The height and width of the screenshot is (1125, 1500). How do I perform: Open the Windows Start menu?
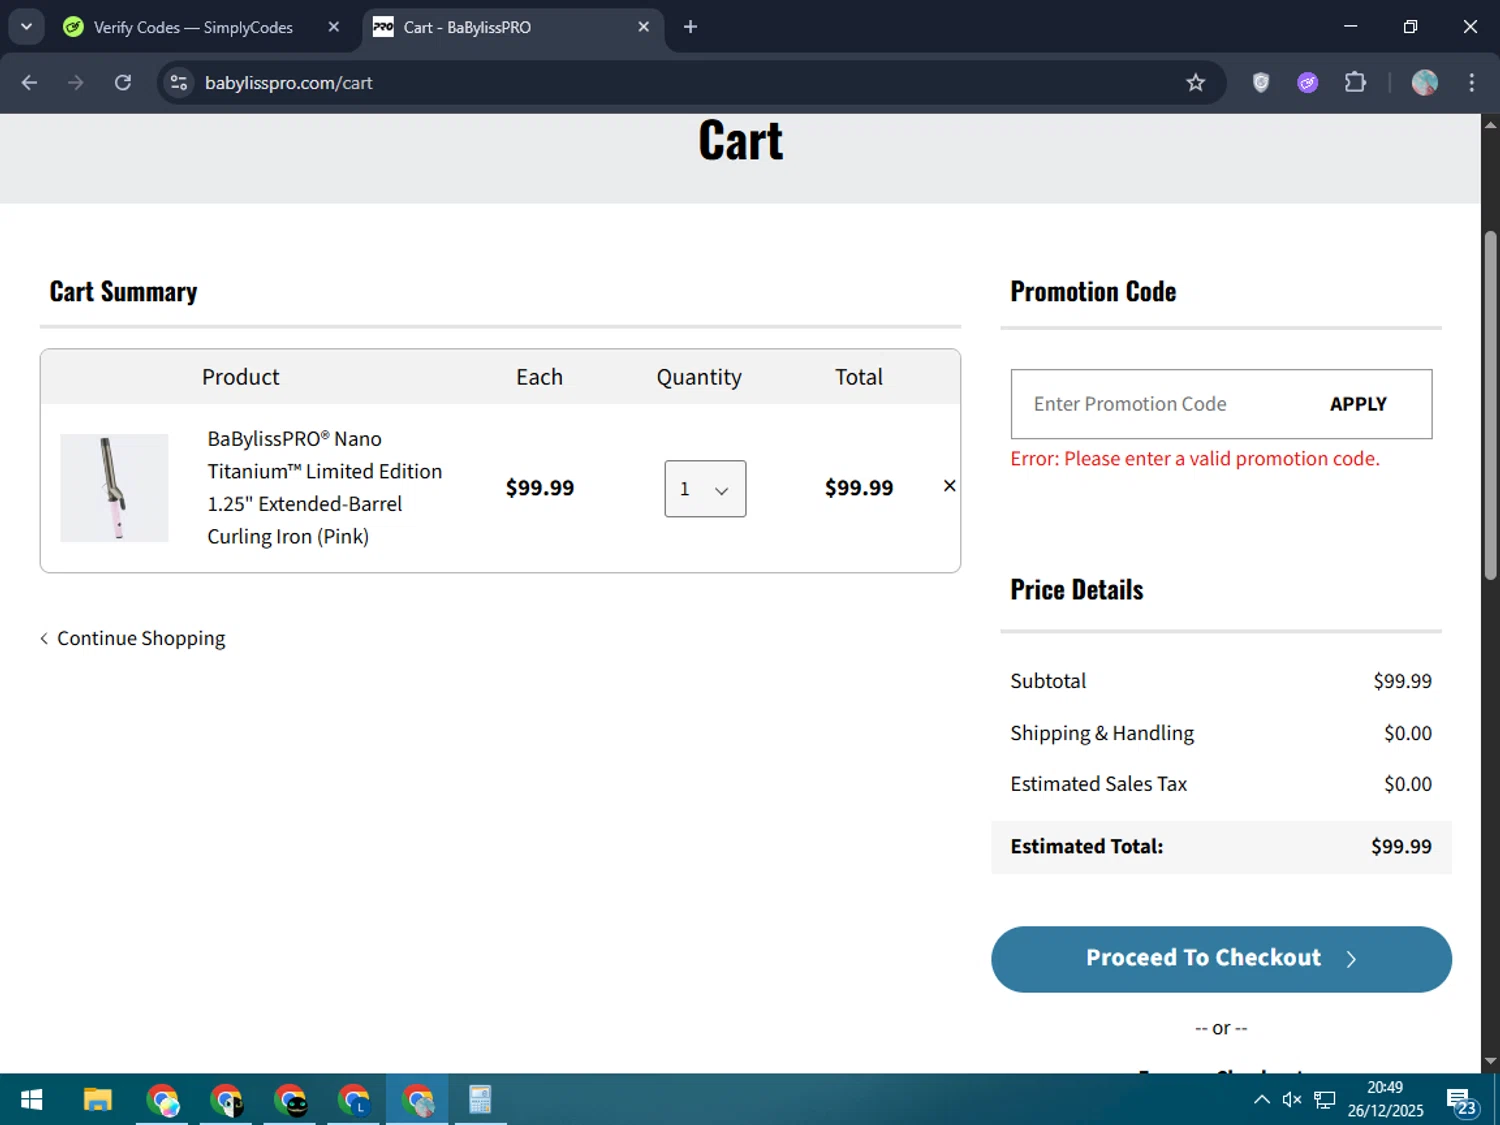pos(31,1100)
